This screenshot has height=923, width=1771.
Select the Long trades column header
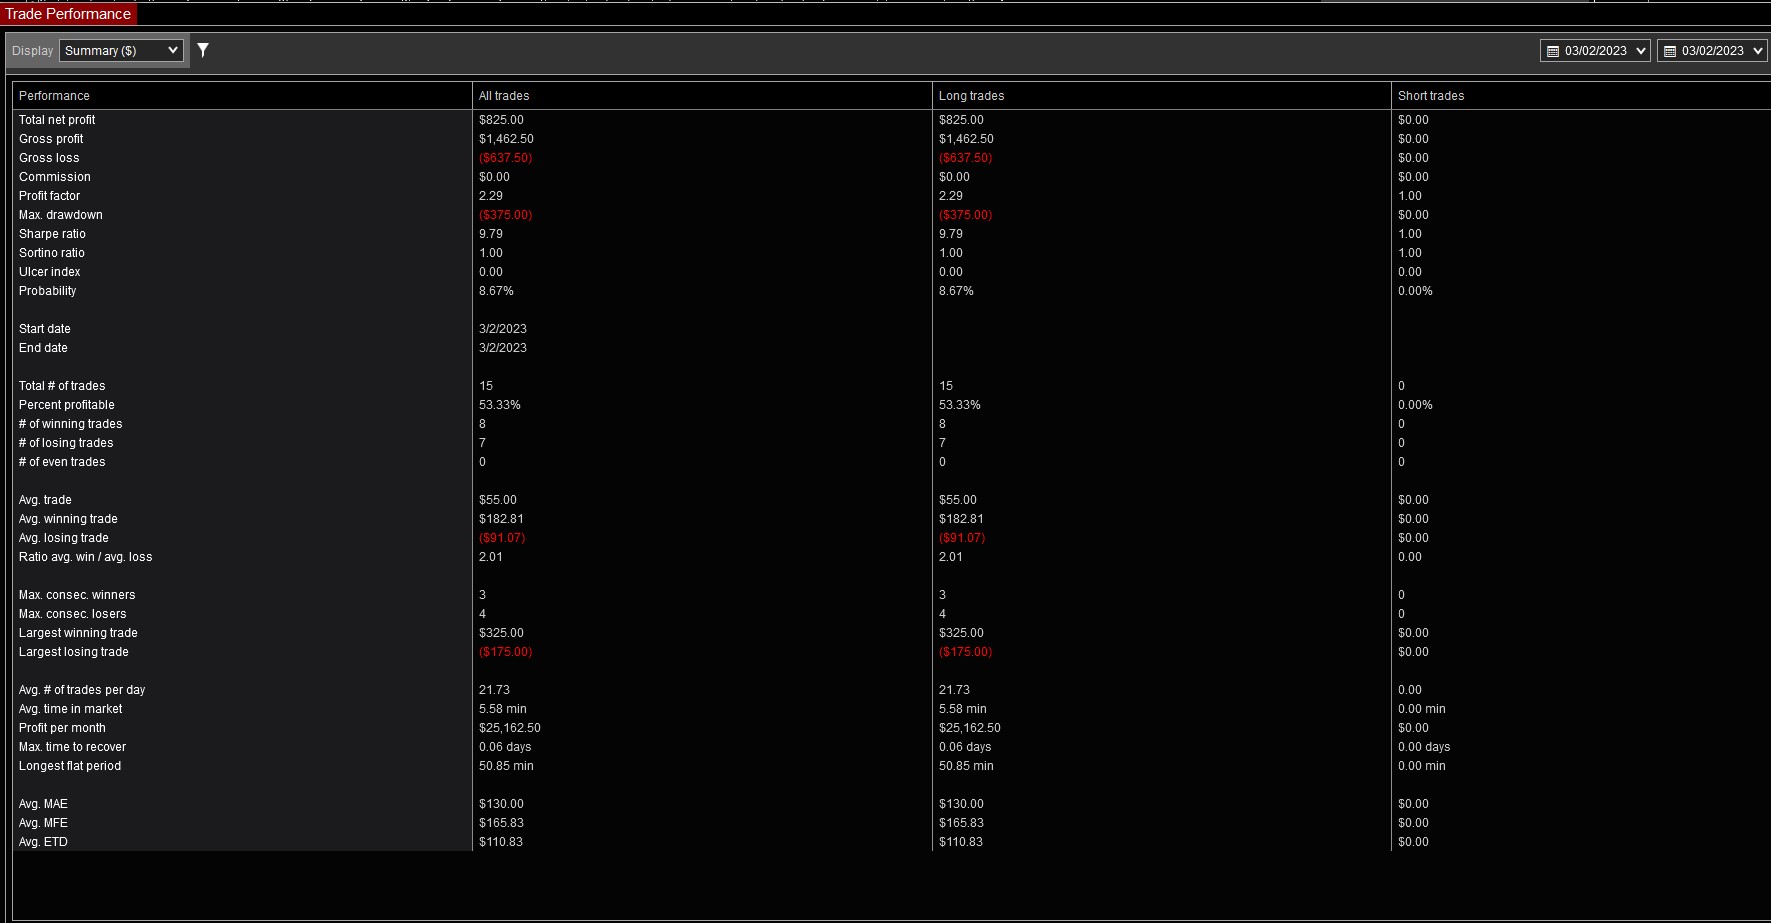coord(1161,96)
